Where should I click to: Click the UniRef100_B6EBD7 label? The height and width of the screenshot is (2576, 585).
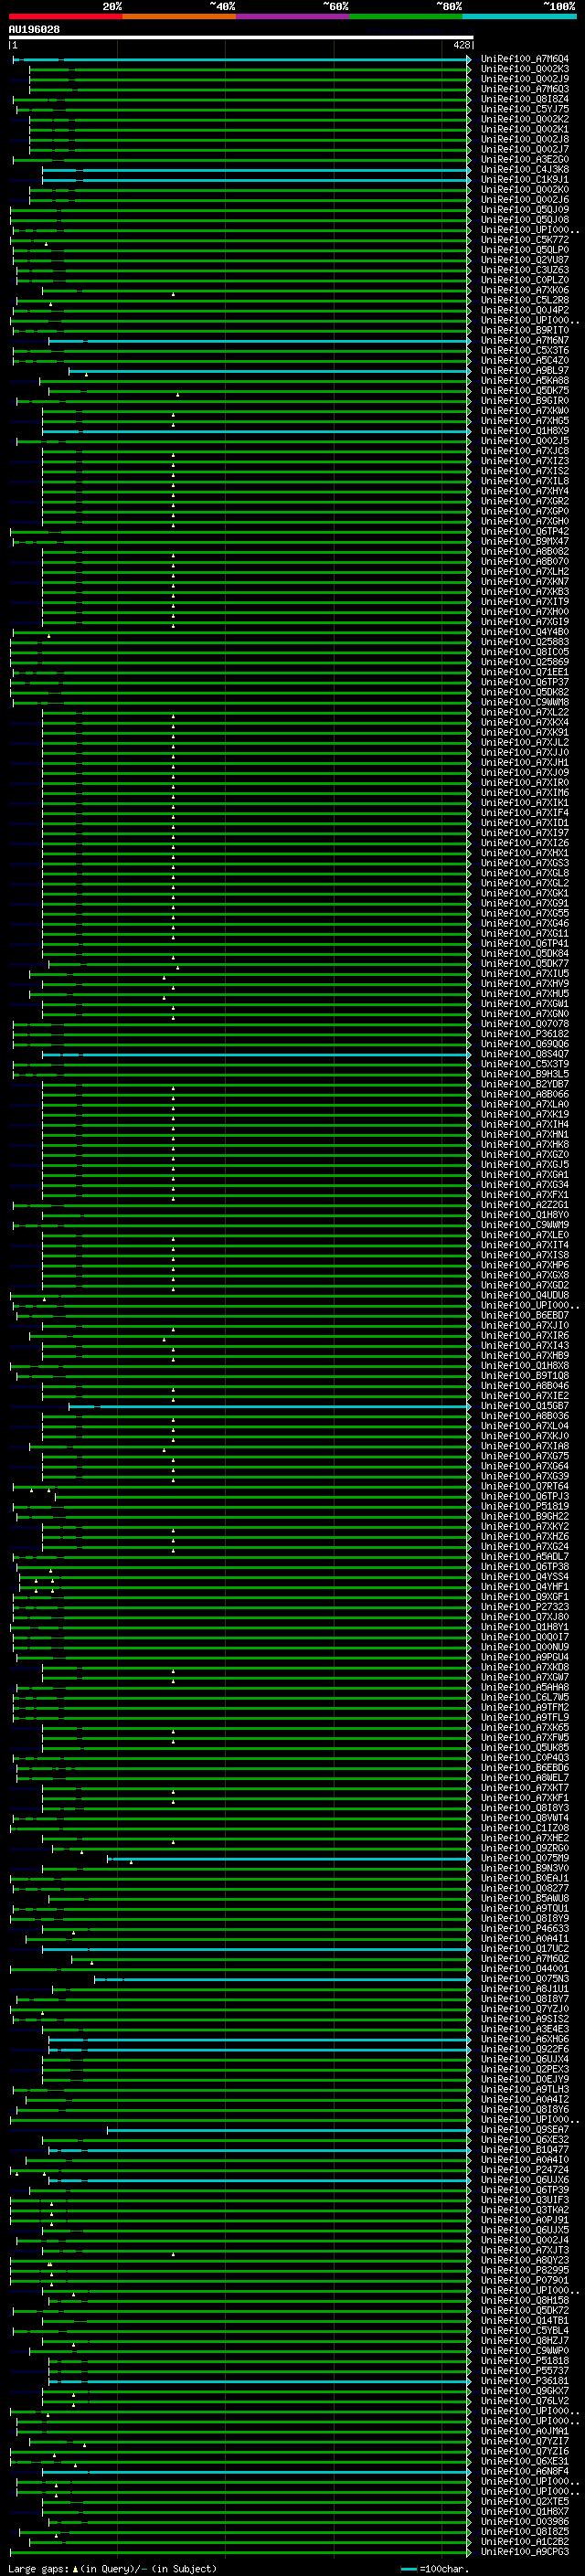tap(525, 1315)
